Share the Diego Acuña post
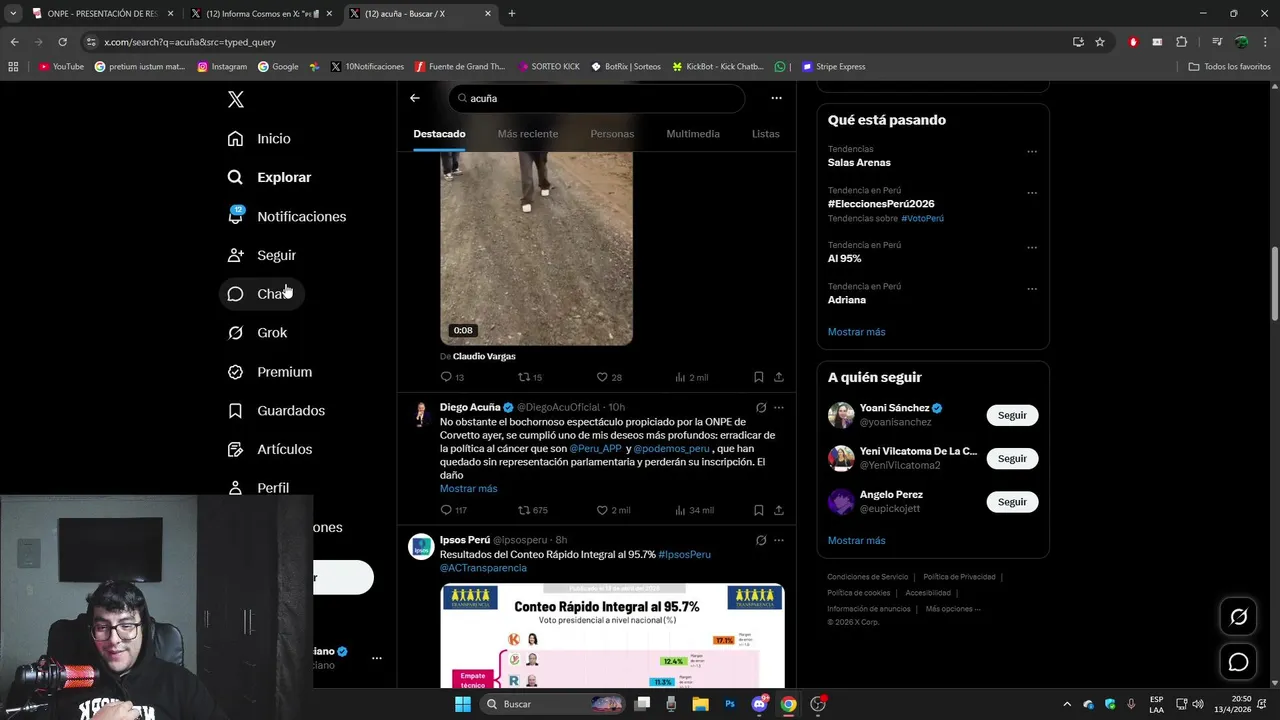Viewport: 1280px width, 720px height. tap(779, 510)
